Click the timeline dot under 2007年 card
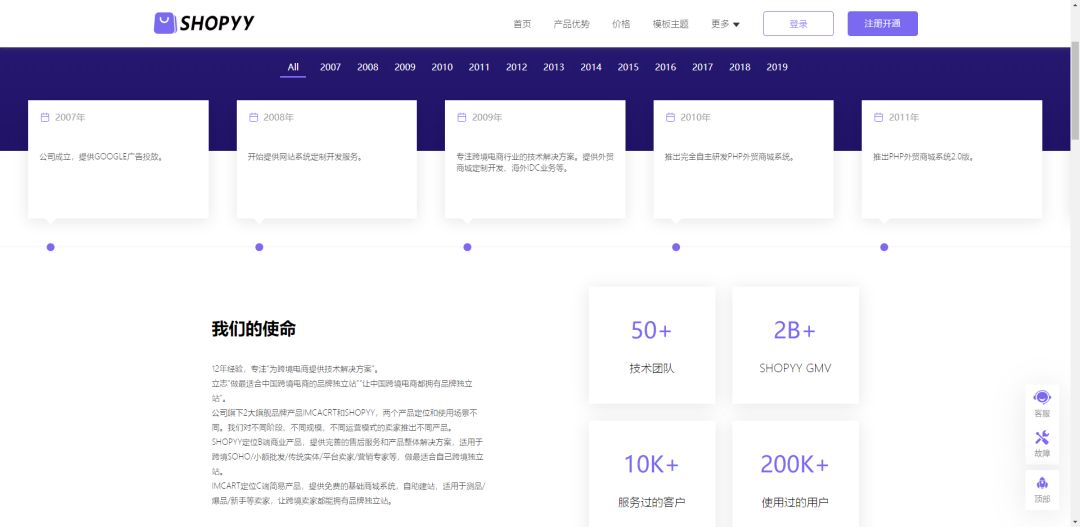The image size is (1080, 527). [x=50, y=247]
